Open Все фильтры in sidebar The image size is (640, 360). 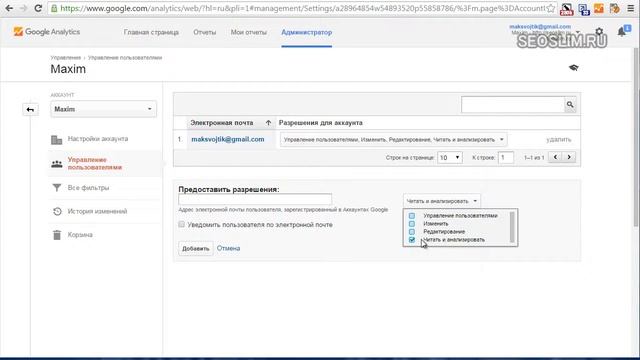pos(88,188)
